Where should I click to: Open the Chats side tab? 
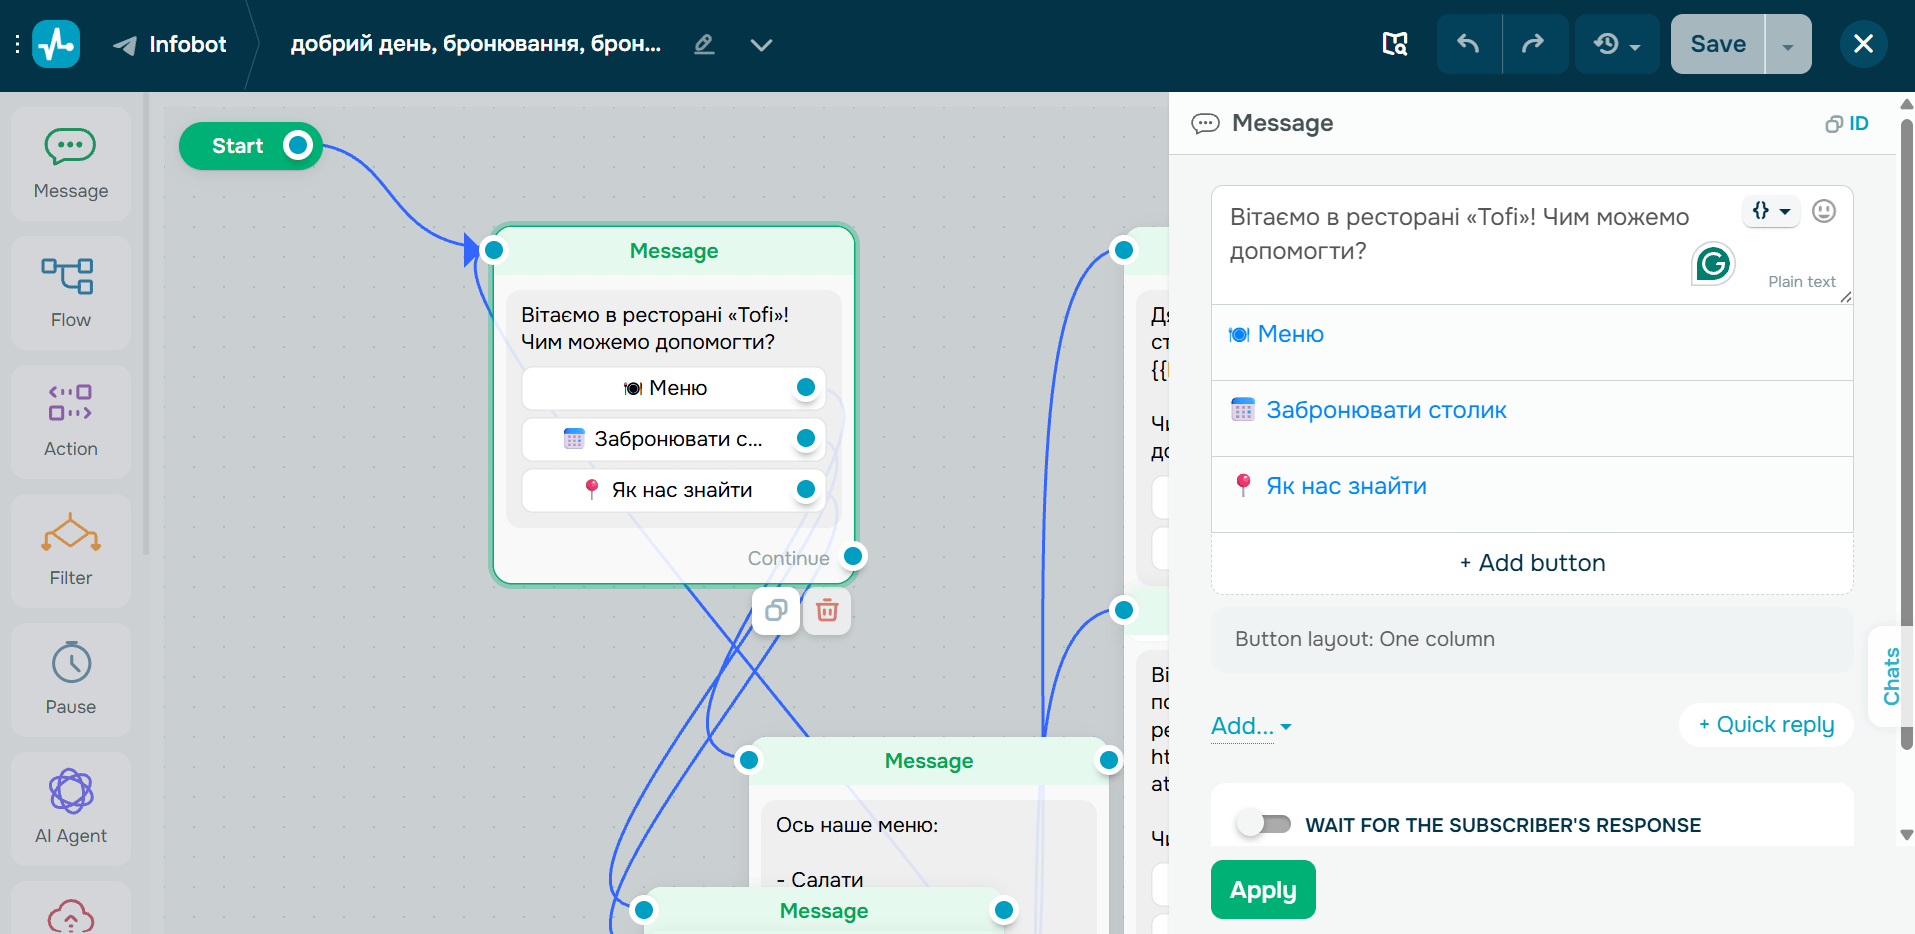pyautogui.click(x=1891, y=677)
